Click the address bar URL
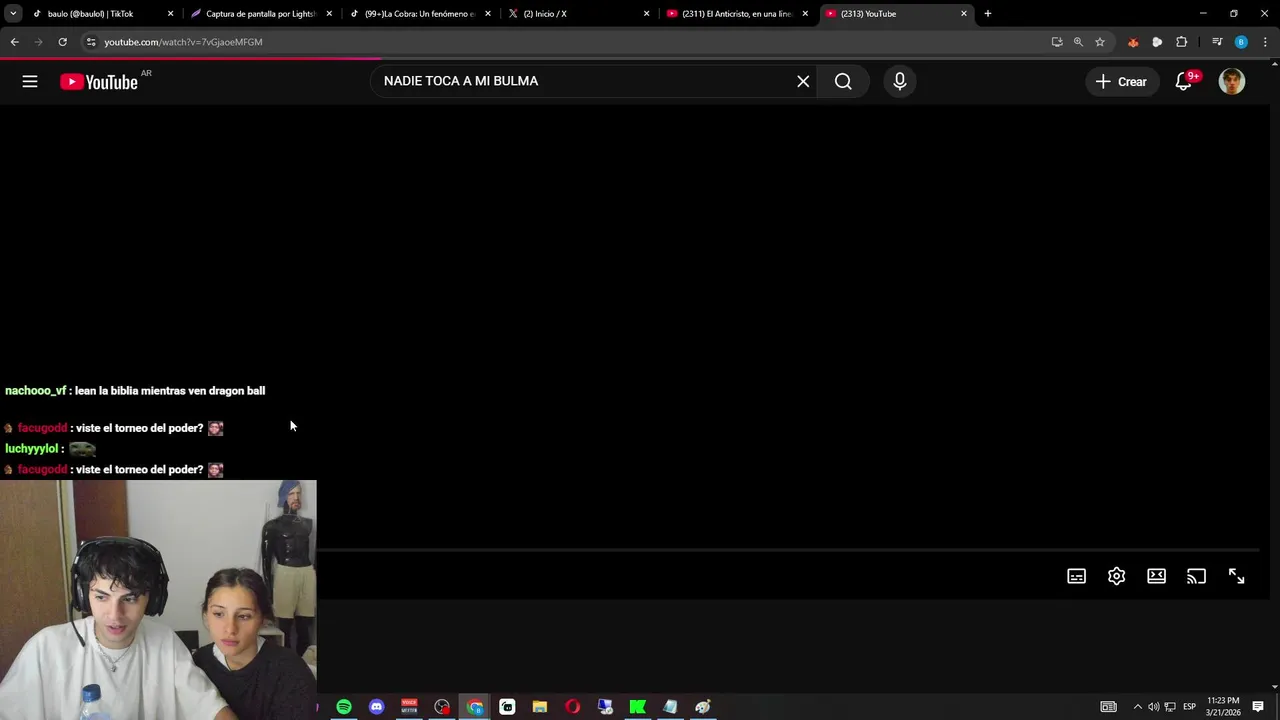The height and width of the screenshot is (720, 1280). (184, 42)
